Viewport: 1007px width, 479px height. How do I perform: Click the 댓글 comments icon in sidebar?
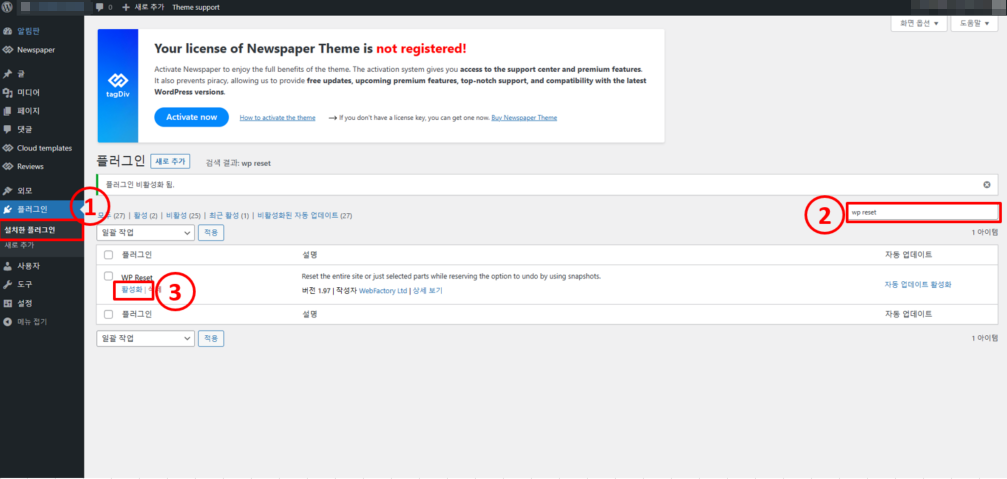click(x=8, y=129)
